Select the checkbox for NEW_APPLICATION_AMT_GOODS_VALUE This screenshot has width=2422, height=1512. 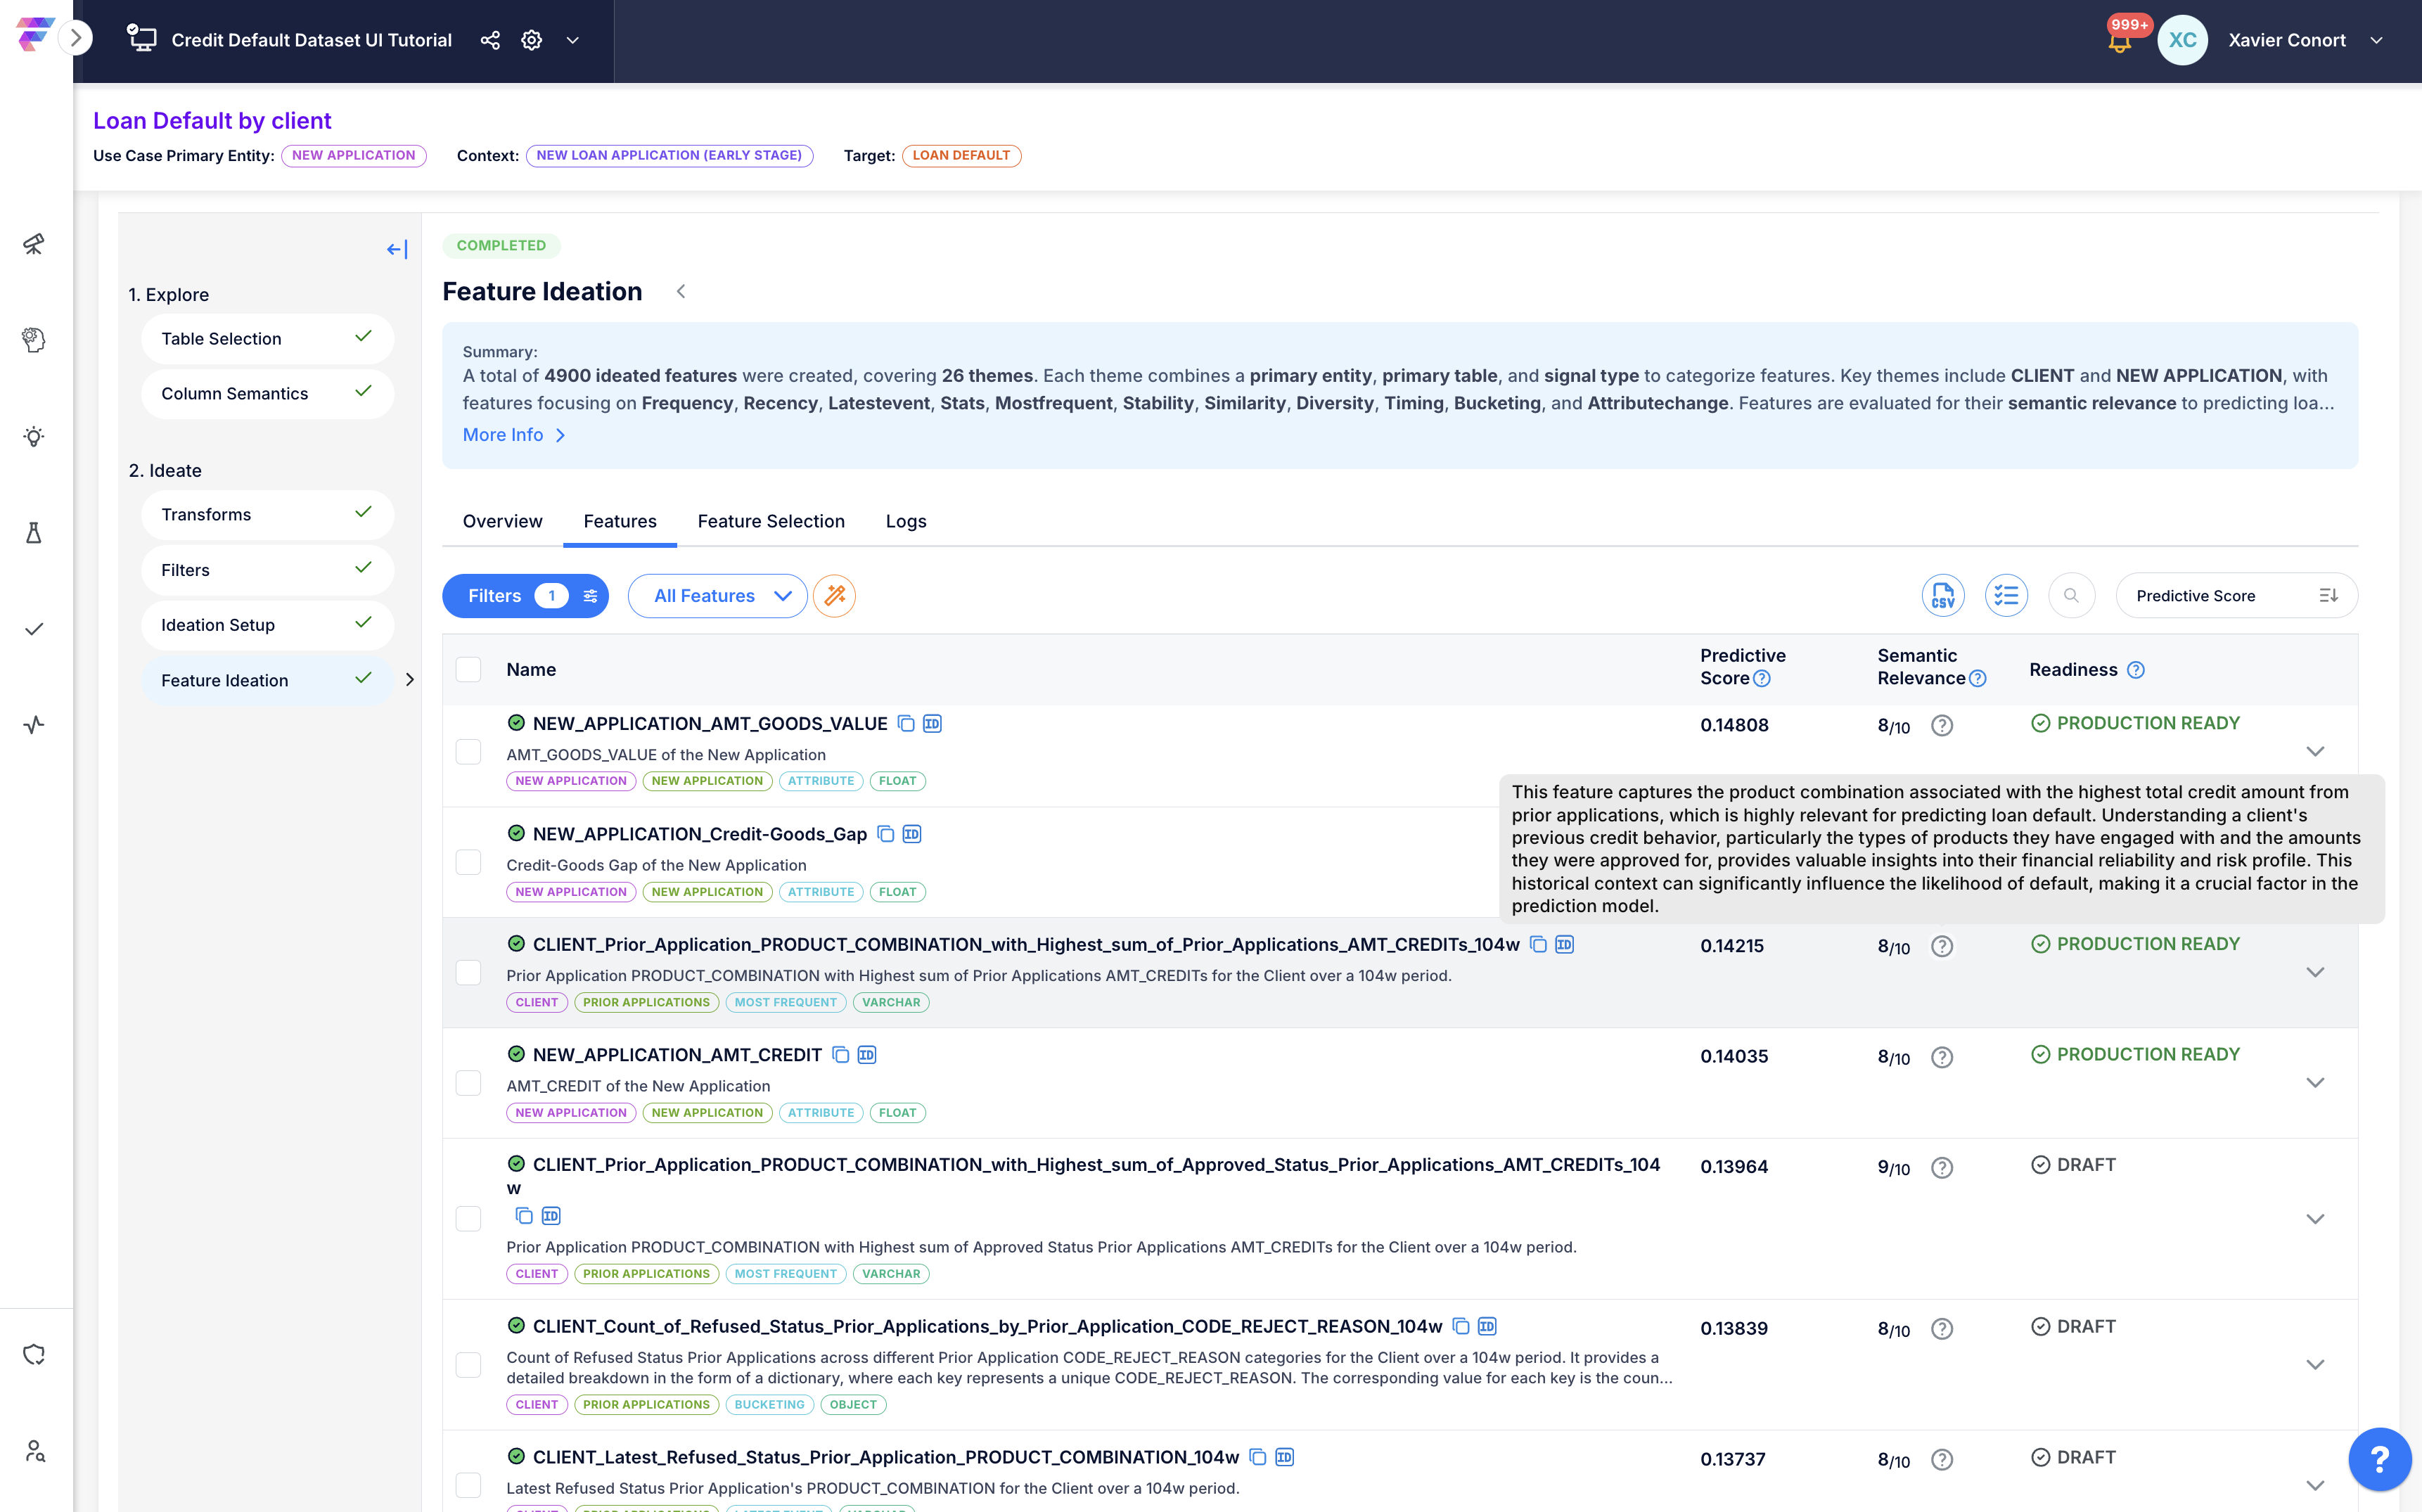(x=468, y=752)
